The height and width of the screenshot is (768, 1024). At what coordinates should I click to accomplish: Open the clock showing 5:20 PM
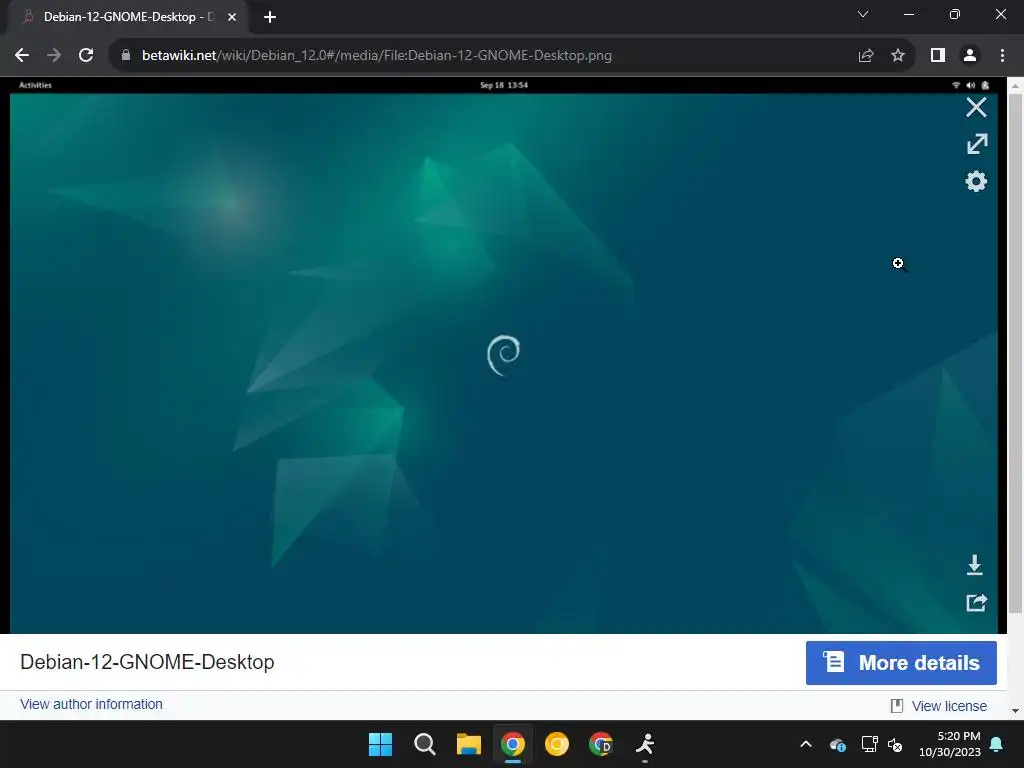(x=950, y=744)
